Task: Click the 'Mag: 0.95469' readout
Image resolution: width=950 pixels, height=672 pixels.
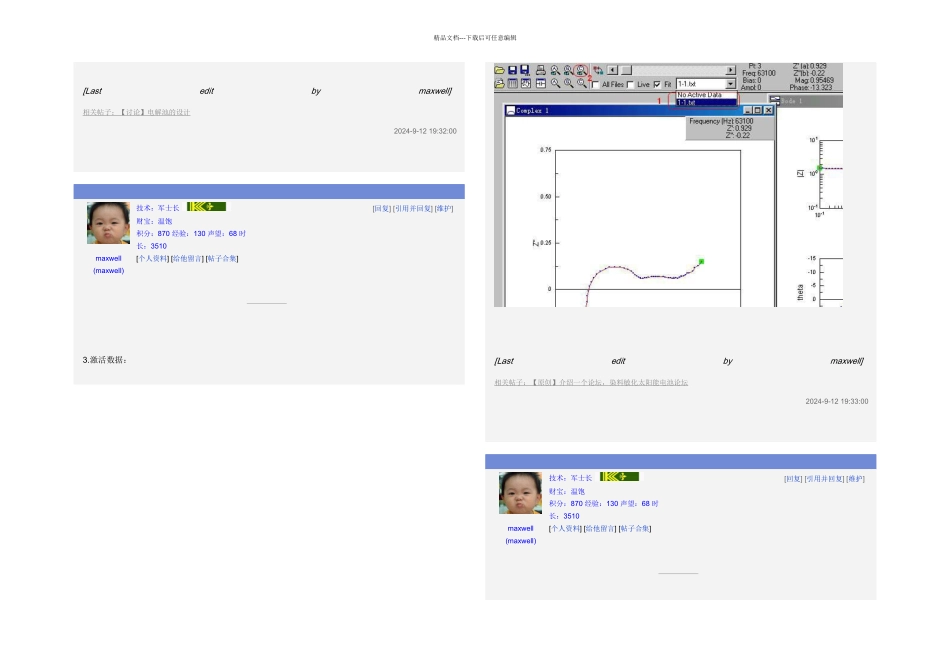Action: (x=814, y=81)
